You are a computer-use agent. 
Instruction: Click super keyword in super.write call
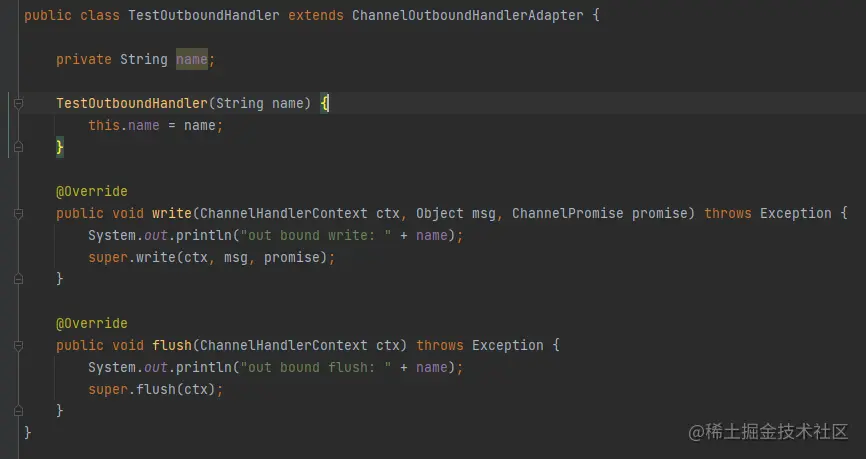(x=108, y=257)
